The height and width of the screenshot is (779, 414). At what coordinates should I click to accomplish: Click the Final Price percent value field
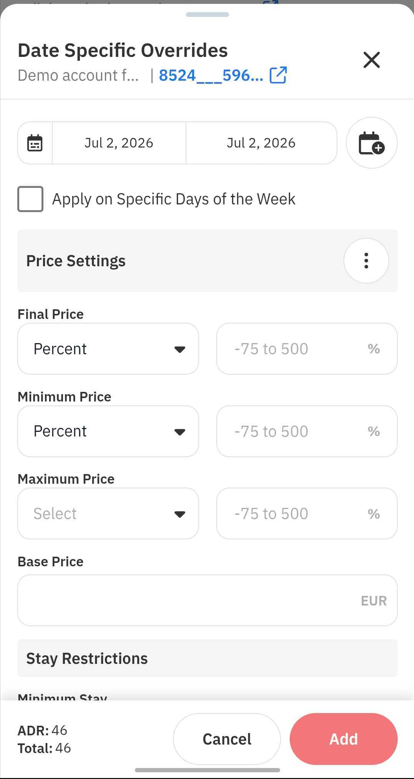307,349
